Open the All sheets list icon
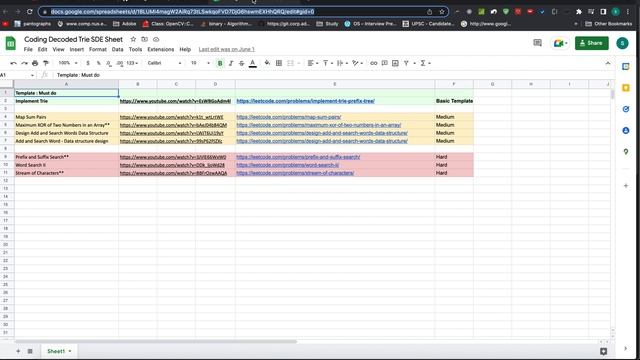Screen dimensions: 640x360 [30, 351]
